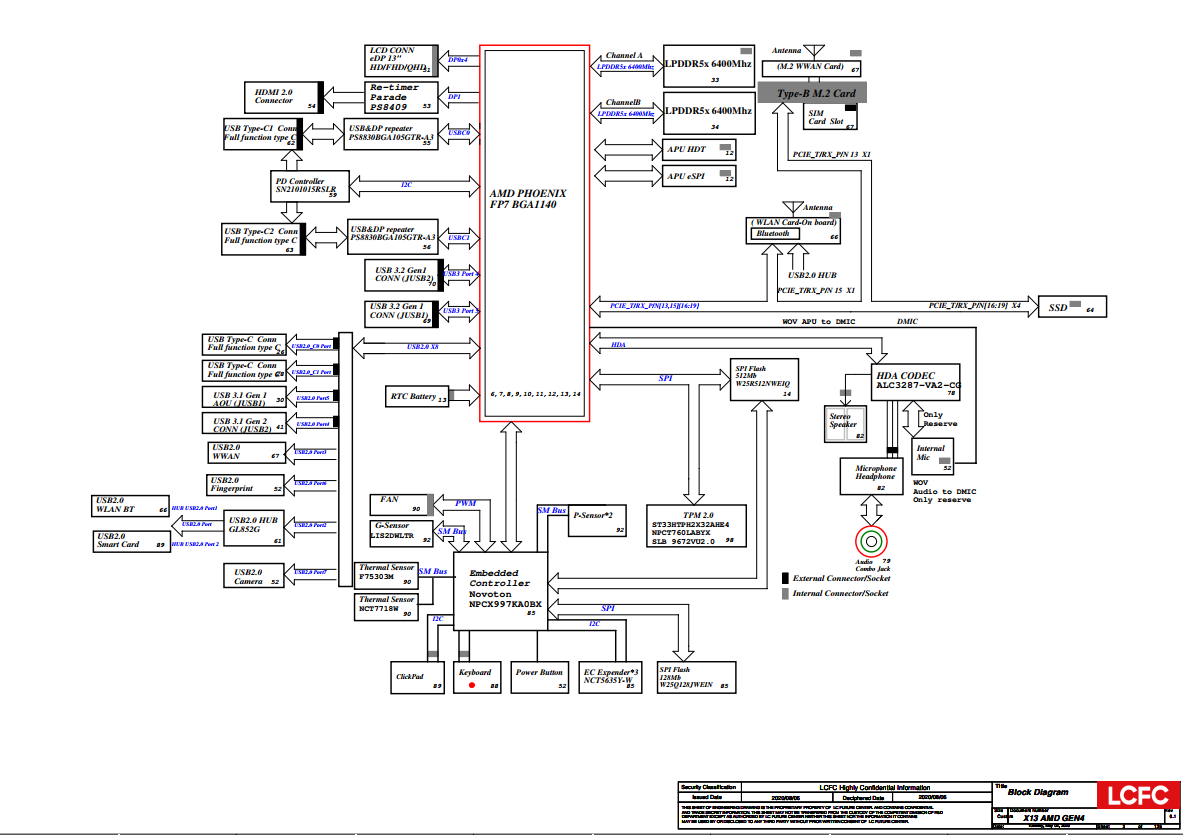Click the USB2.0 Camera block

click(254, 576)
